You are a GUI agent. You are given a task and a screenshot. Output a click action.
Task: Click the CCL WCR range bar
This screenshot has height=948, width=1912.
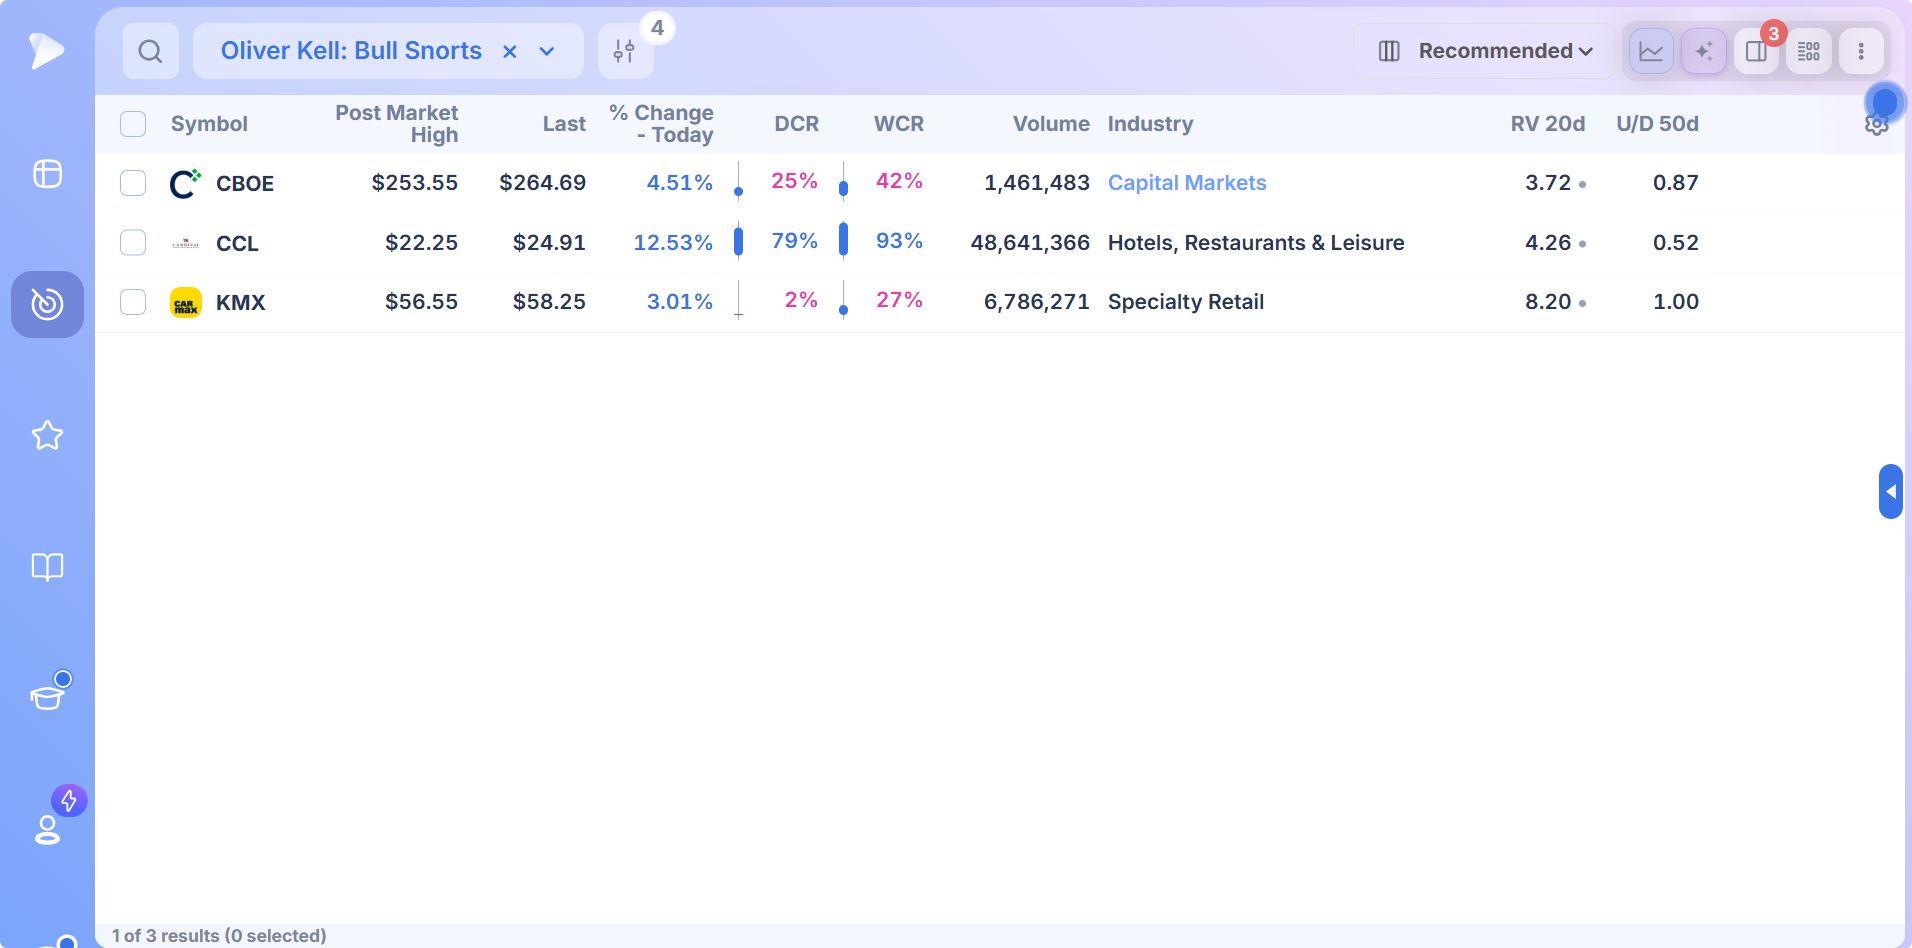[x=844, y=240]
